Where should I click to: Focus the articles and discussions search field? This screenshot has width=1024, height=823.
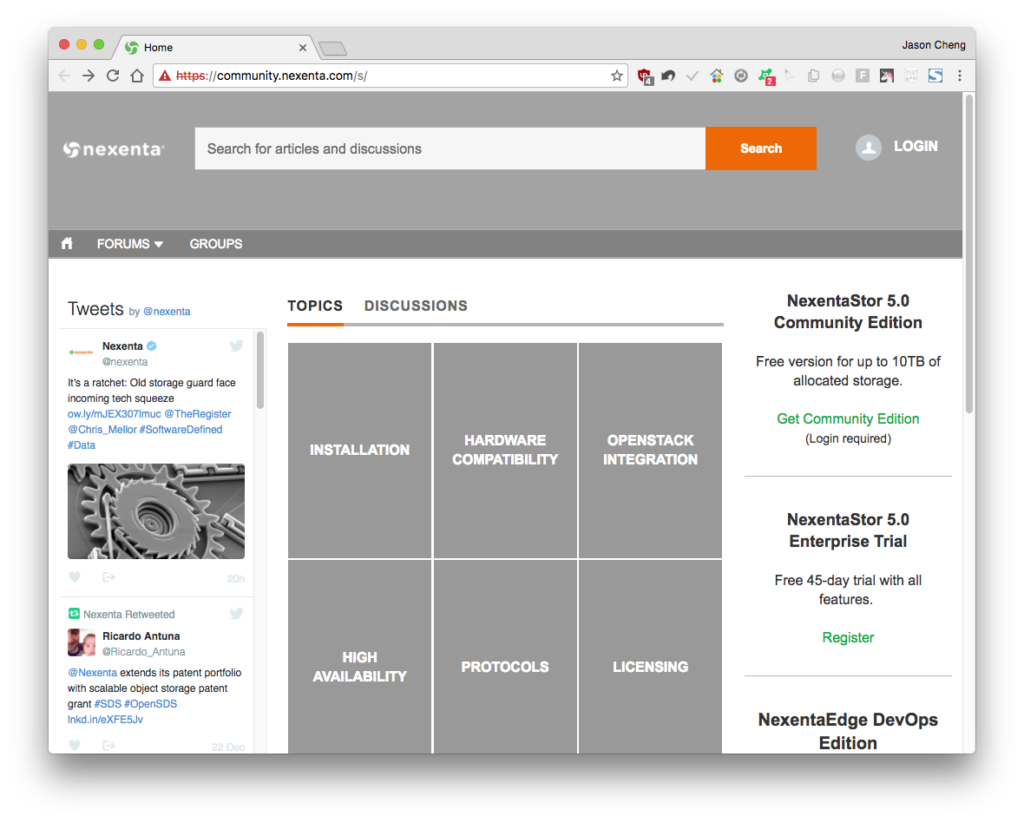coord(450,148)
